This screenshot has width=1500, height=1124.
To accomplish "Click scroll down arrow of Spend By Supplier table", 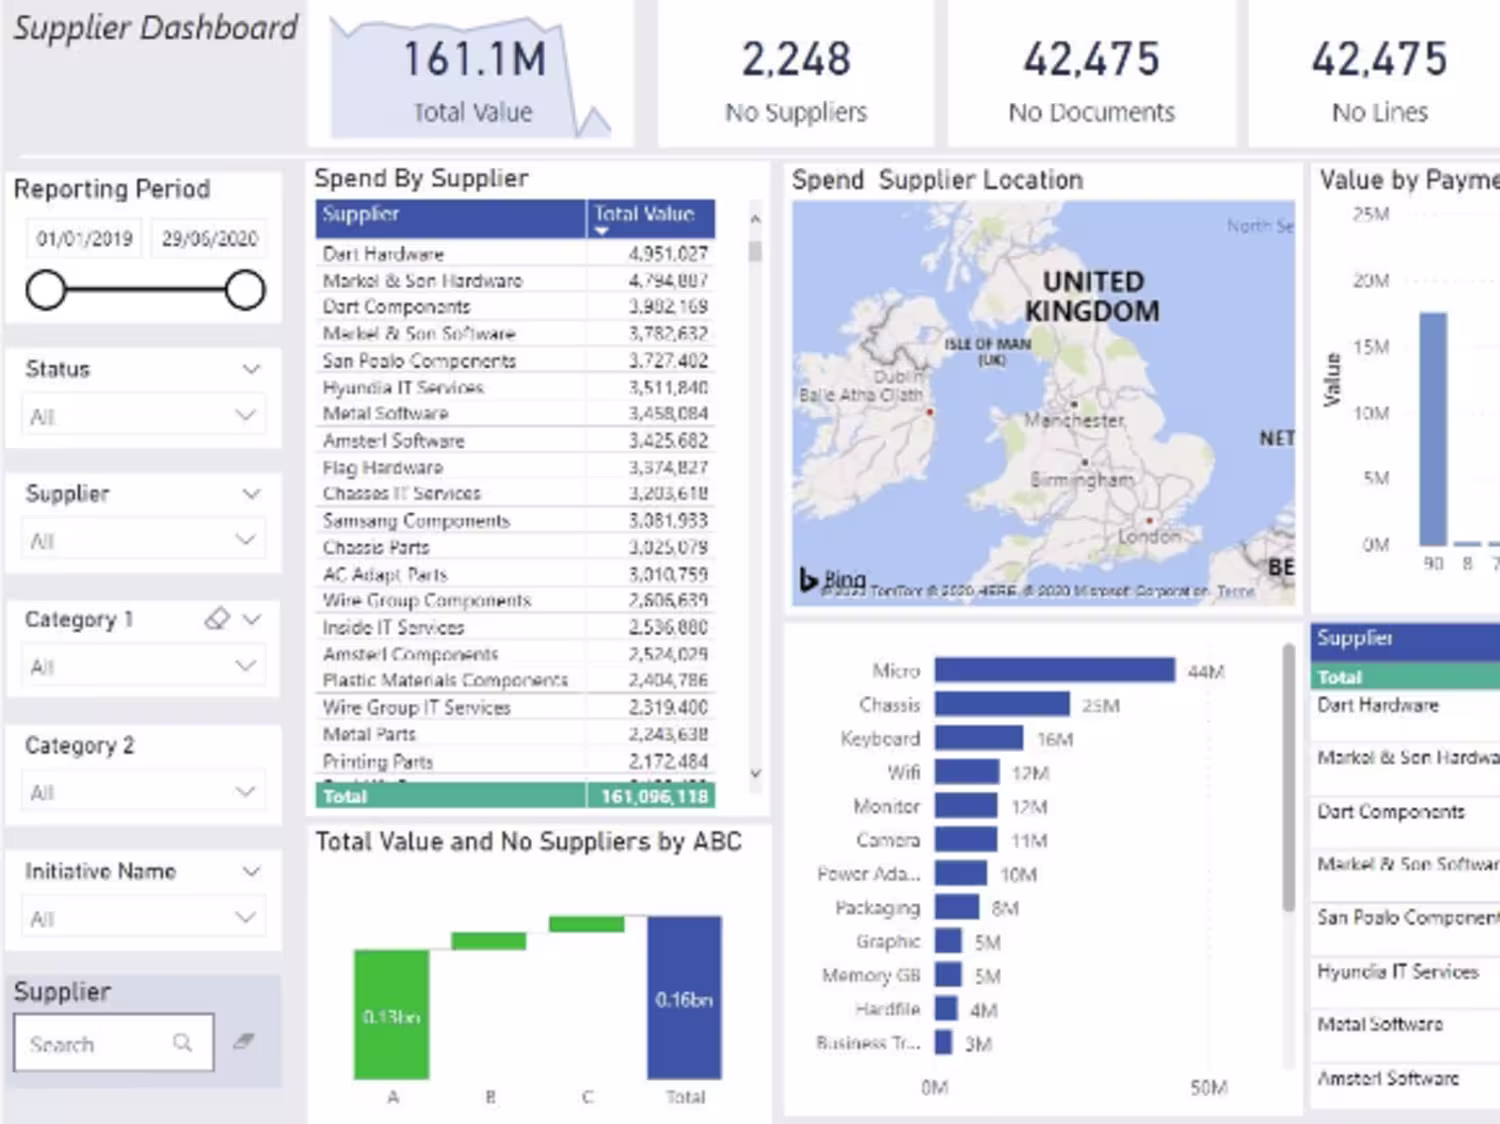I will (755, 773).
